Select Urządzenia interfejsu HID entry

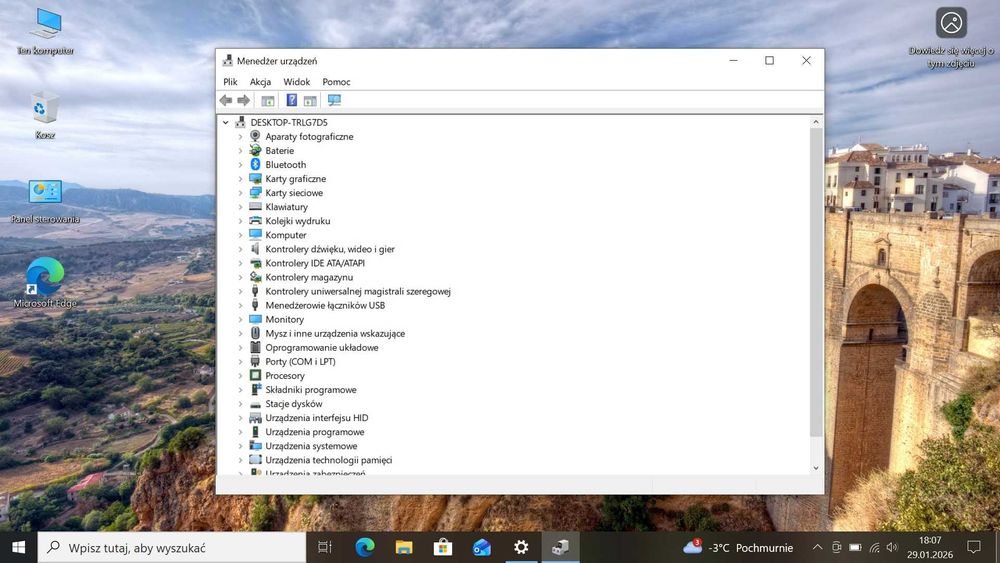pyautogui.click(x=317, y=418)
